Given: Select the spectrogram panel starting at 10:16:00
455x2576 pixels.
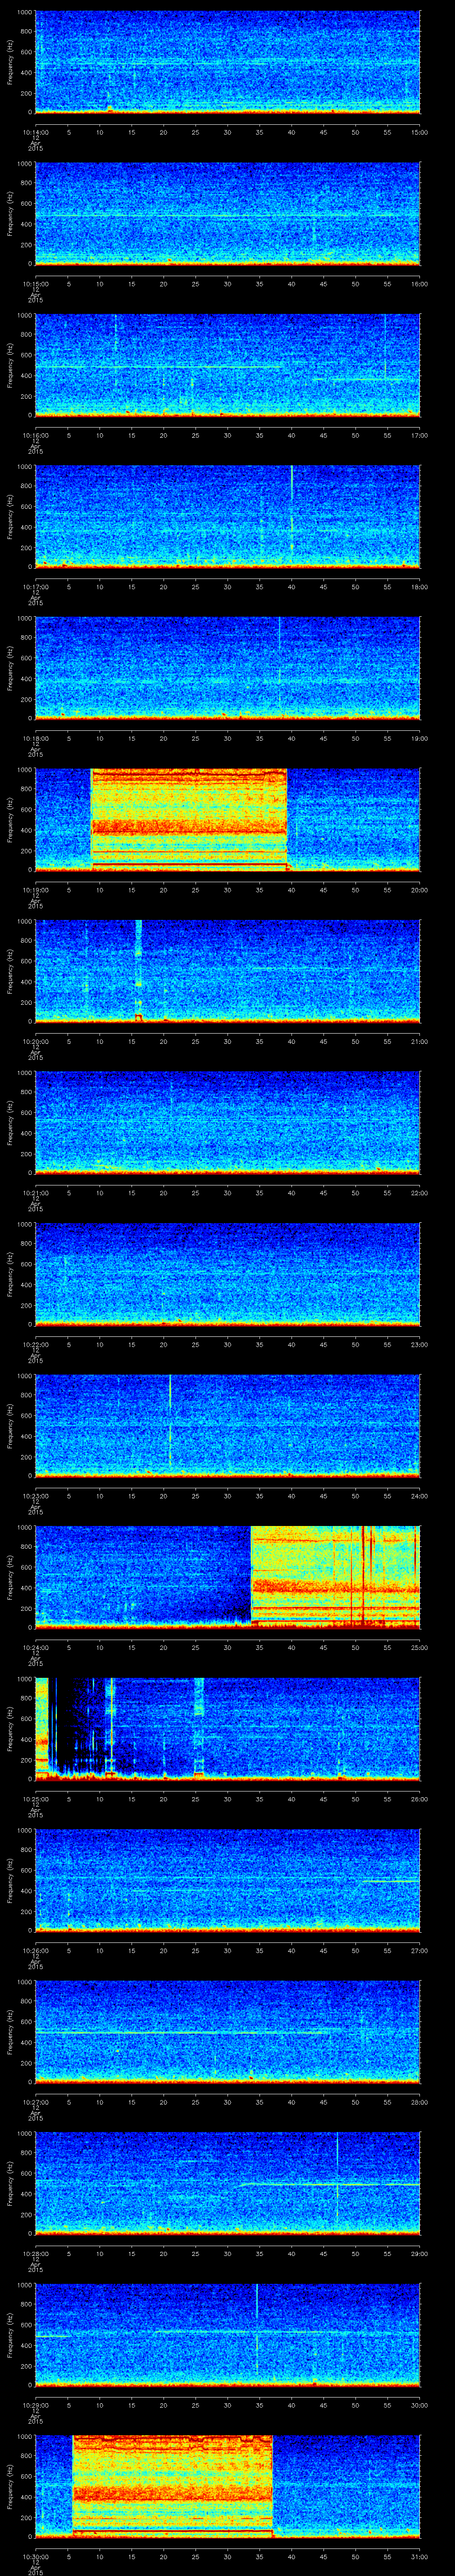Looking at the screenshot, I should click(x=227, y=365).
